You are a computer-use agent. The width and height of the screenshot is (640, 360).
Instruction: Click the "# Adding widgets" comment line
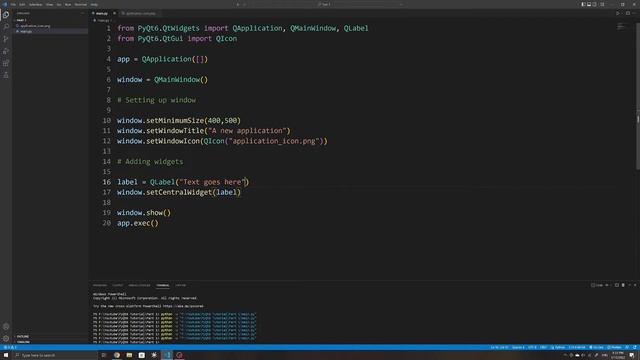point(150,162)
